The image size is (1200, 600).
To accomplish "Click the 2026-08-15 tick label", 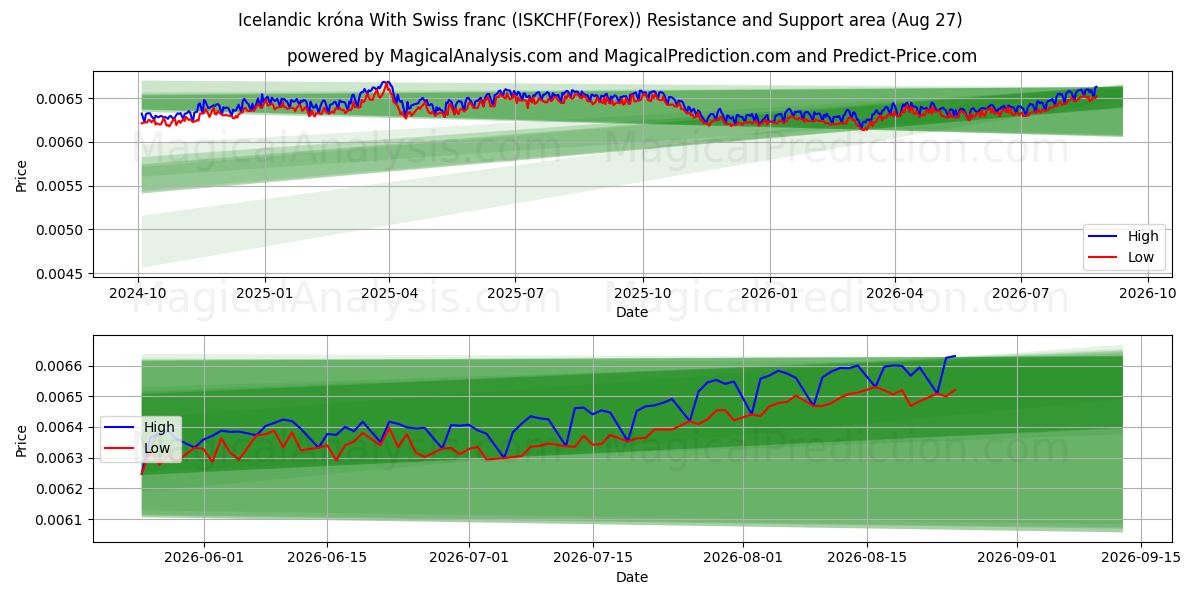I will [866, 558].
